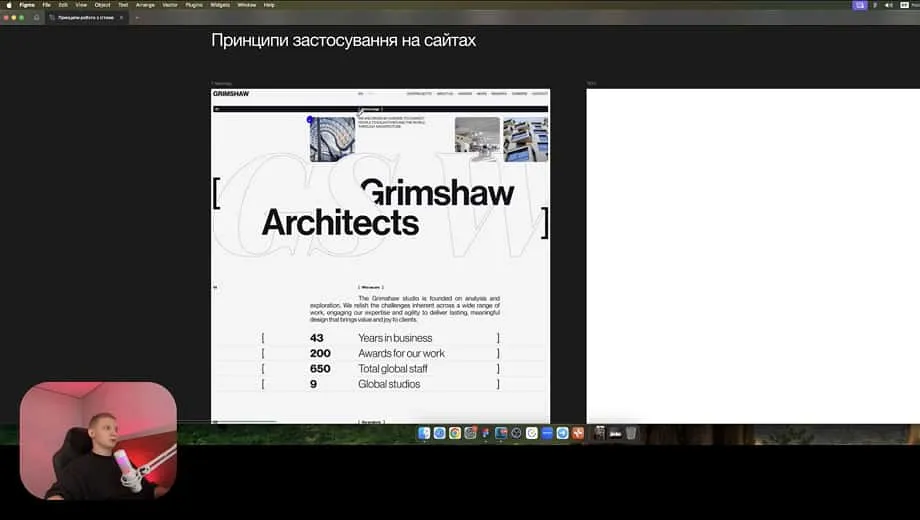Open the ChatGPT dock icon
The image size is (920, 520).
(516, 433)
